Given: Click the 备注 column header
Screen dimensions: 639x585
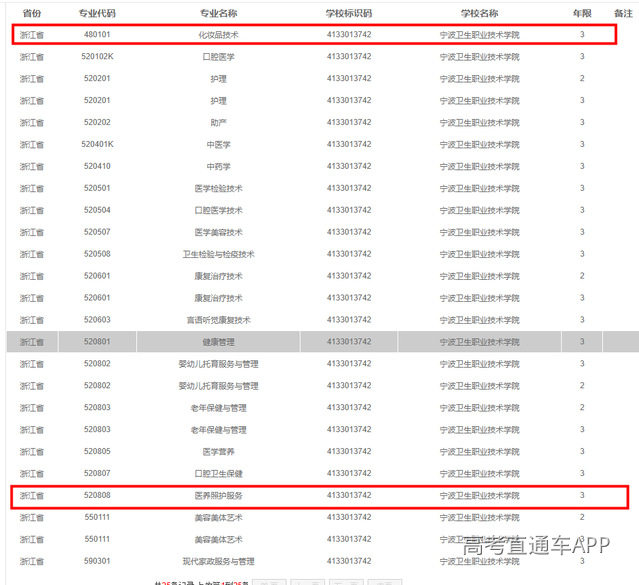Looking at the screenshot, I should coord(623,13).
